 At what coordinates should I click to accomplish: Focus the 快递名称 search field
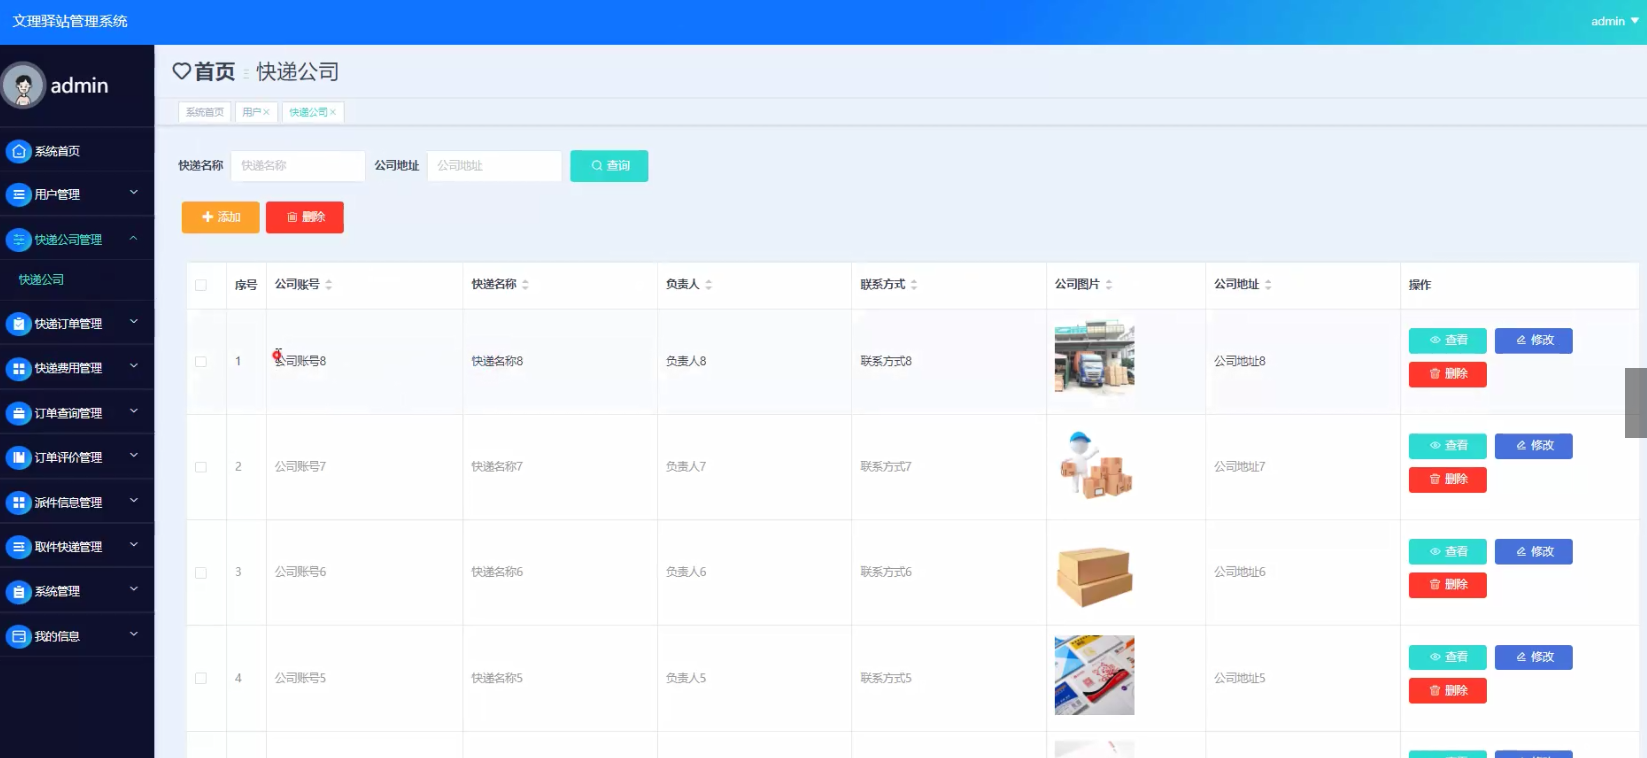[x=298, y=166]
